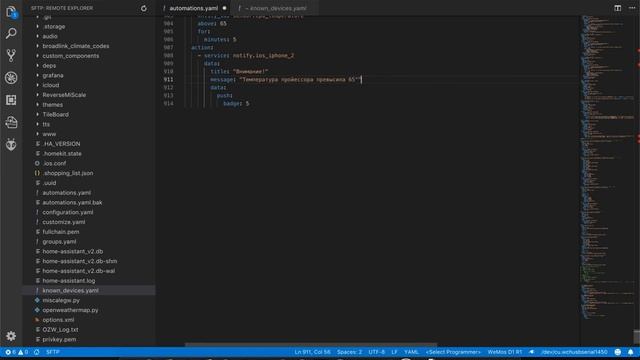The width and height of the screenshot is (640, 360).
Task: Change file encoding UTF-8
Action: [x=376, y=352]
